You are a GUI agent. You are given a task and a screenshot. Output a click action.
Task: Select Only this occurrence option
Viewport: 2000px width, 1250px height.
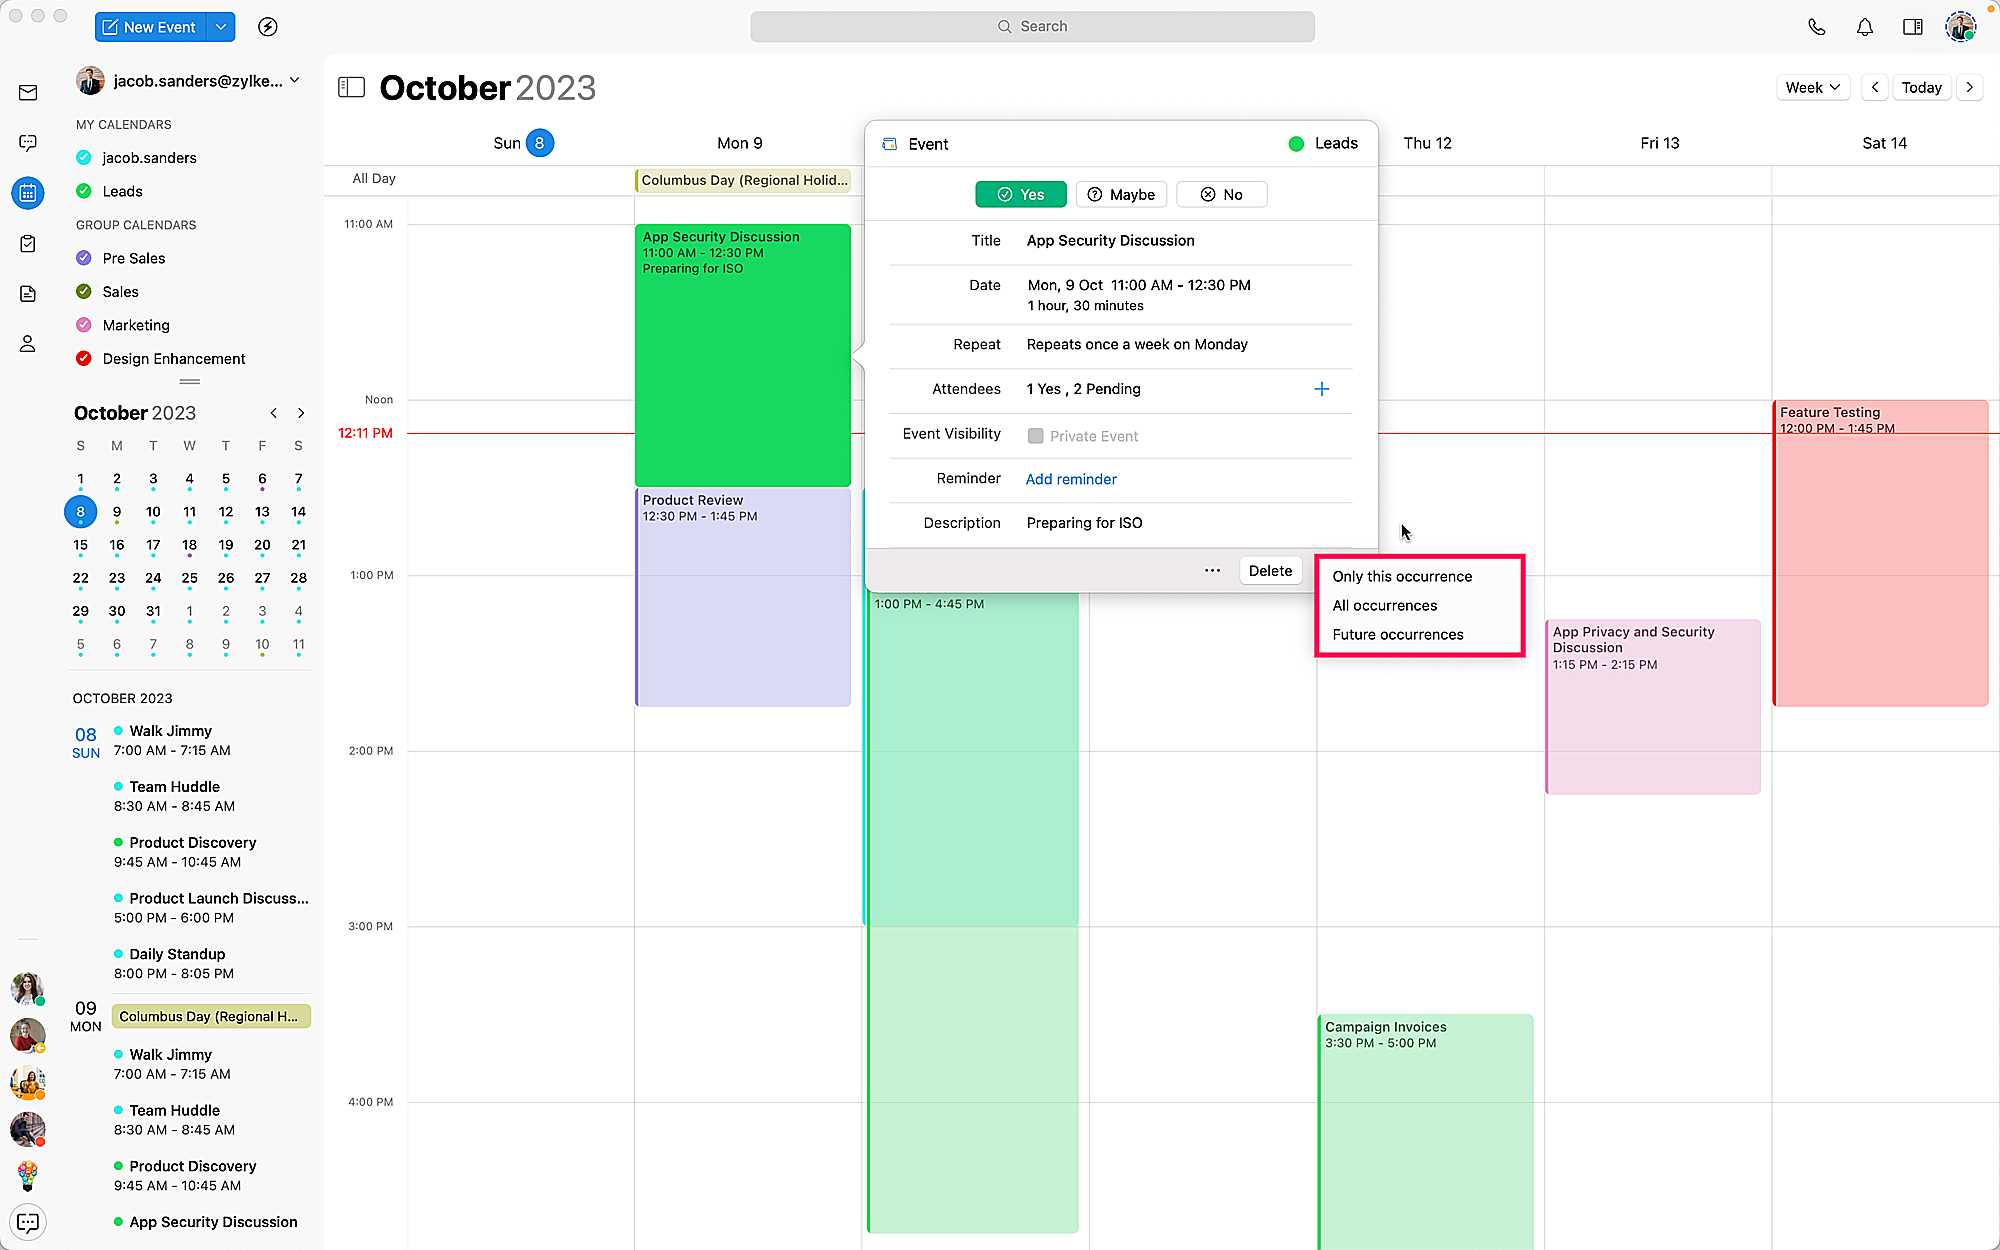pyautogui.click(x=1401, y=577)
